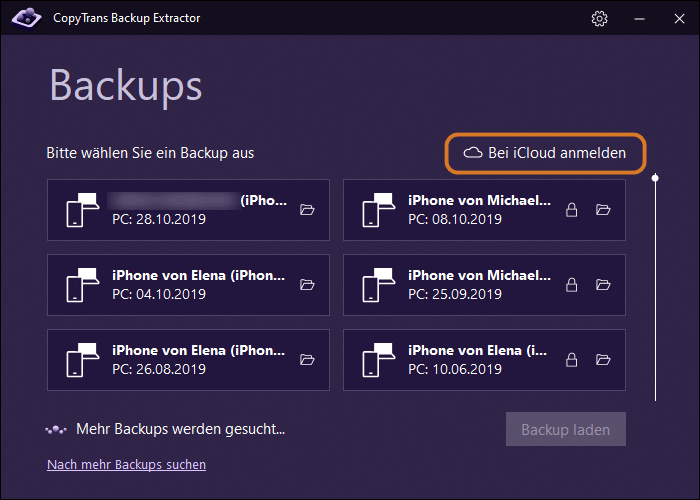
Task: Close the CopyTrans Backup Extractor window
Action: (x=679, y=19)
